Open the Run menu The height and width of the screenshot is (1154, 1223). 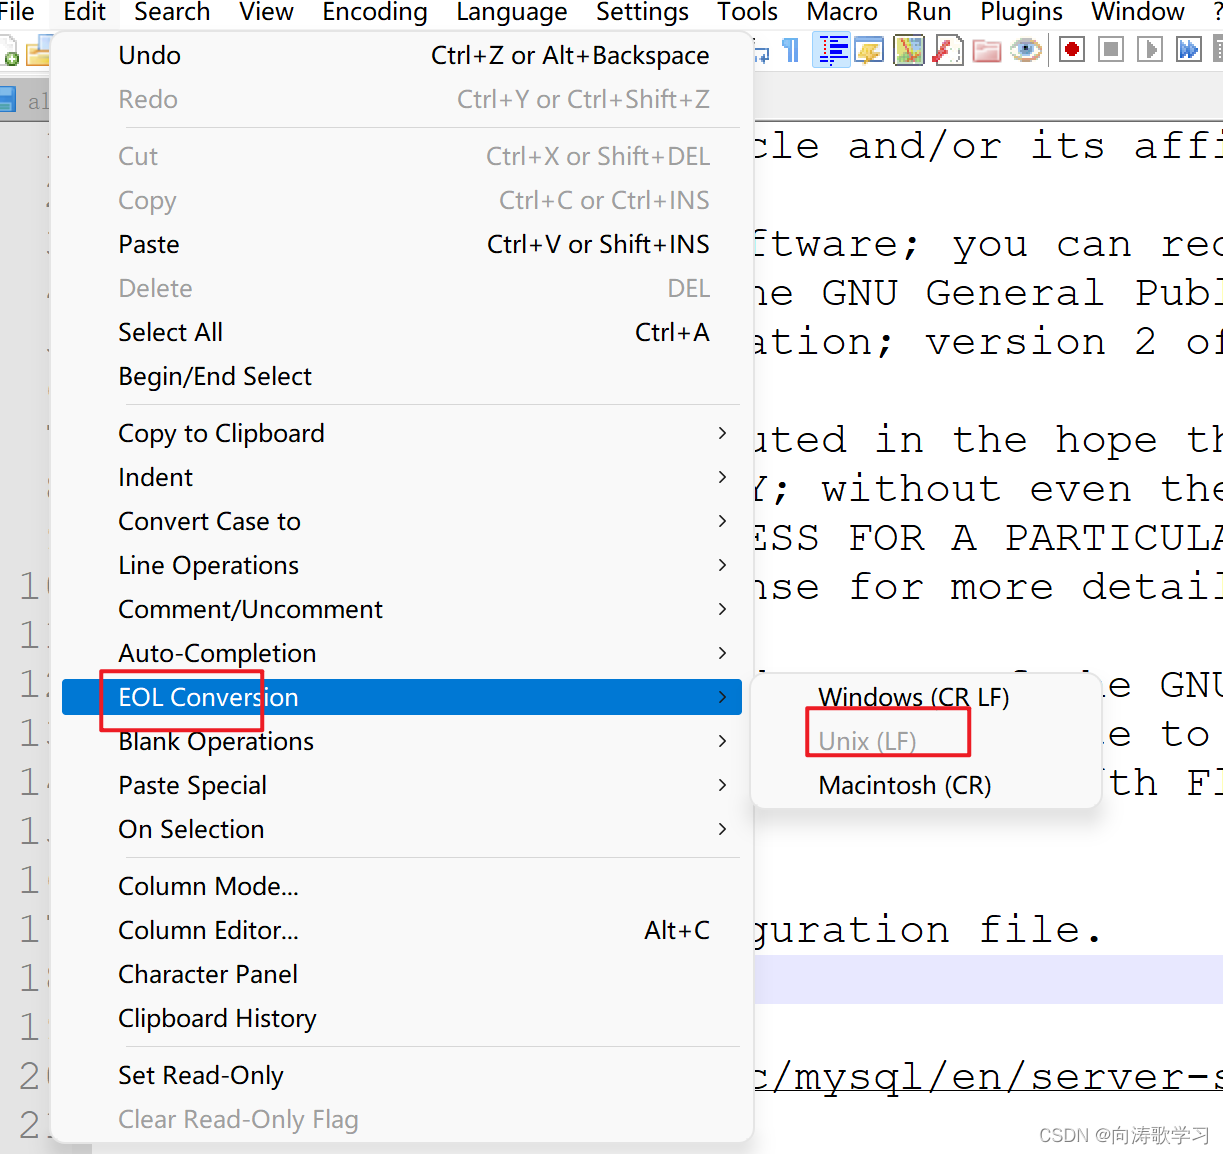click(929, 12)
